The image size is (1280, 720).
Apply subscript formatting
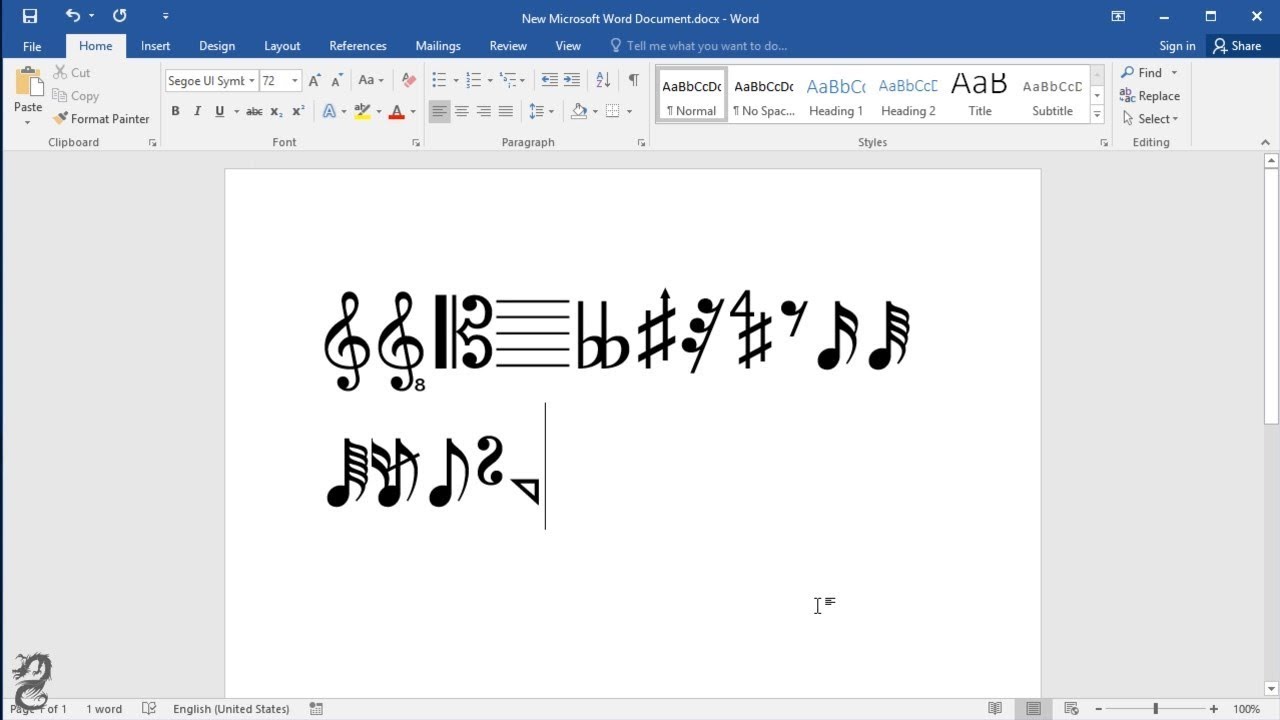[276, 111]
